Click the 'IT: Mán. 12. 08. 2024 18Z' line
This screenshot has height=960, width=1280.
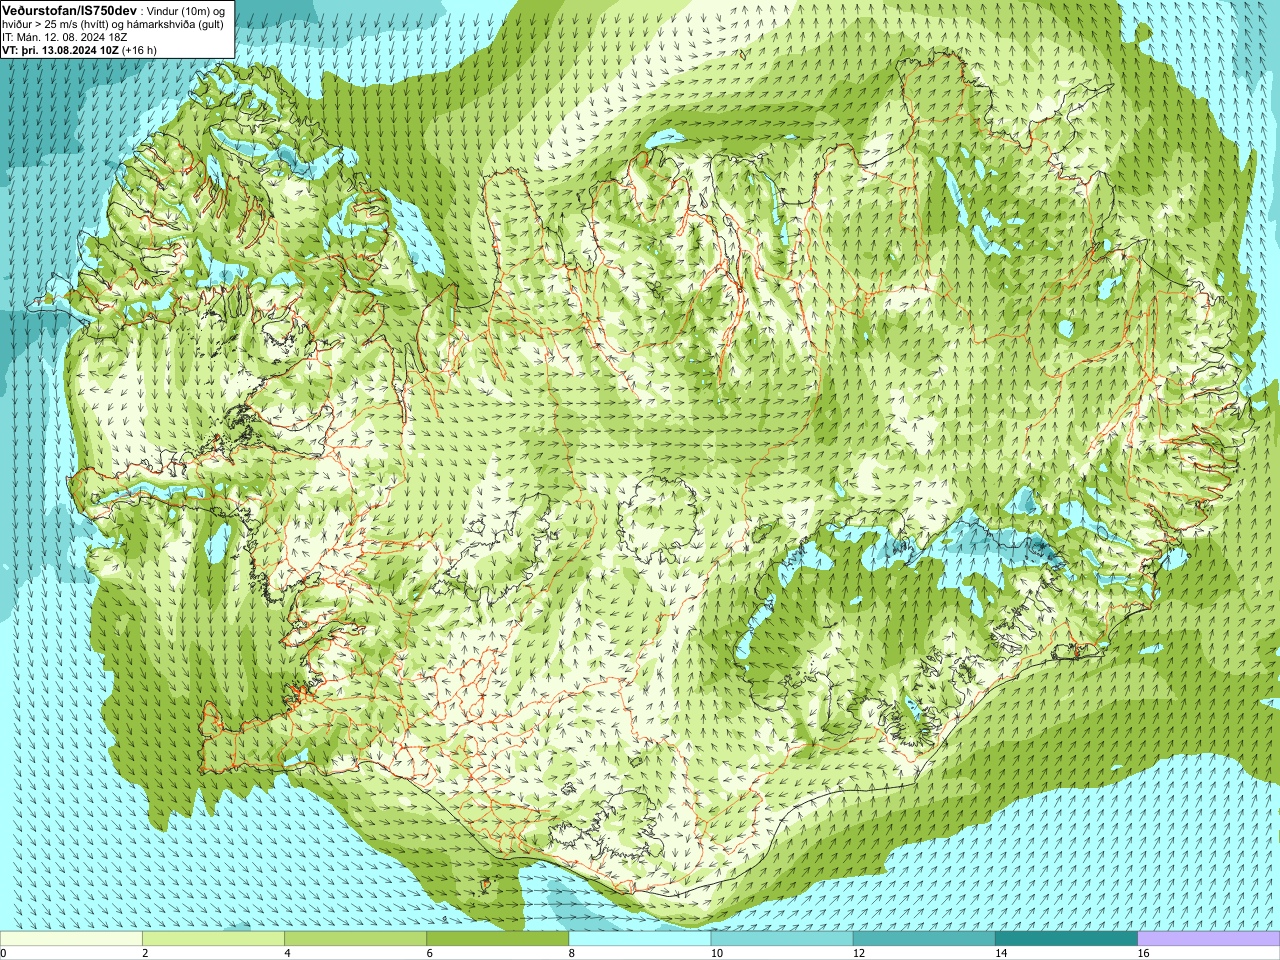(x=62, y=37)
